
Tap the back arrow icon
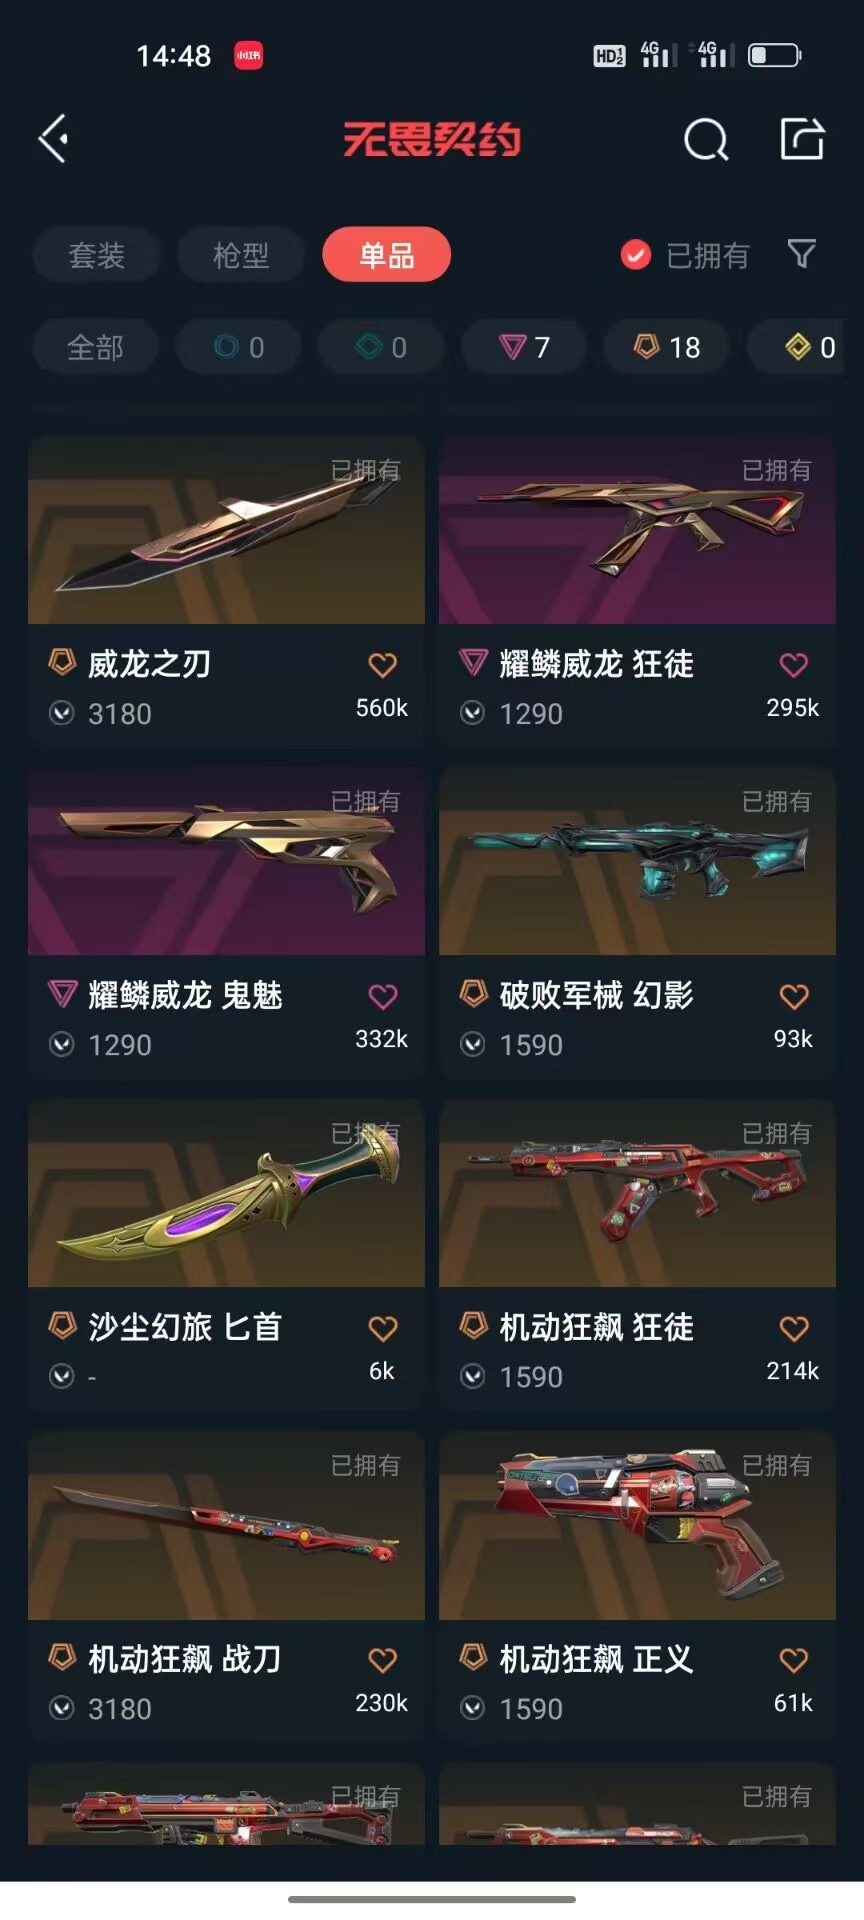pyautogui.click(x=53, y=138)
